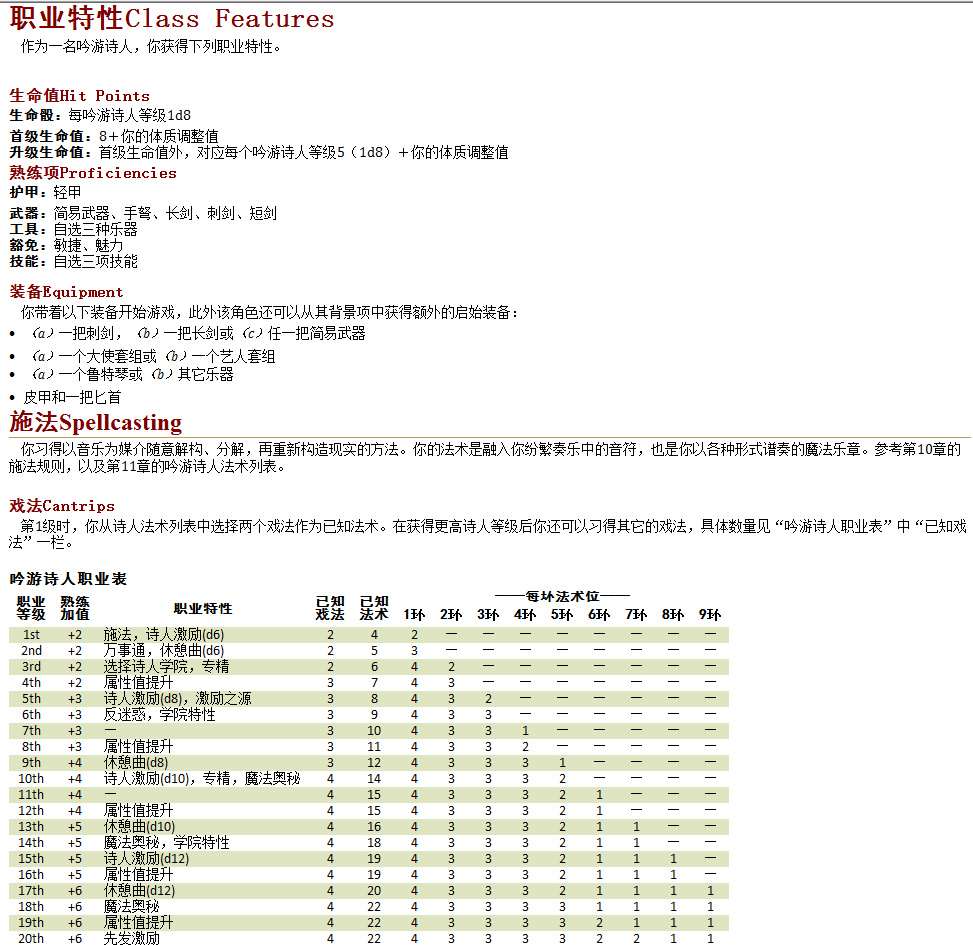Viewport: 973px width, 945px height.
Task: Select the 施法Spellcasting heading
Action: (96, 422)
